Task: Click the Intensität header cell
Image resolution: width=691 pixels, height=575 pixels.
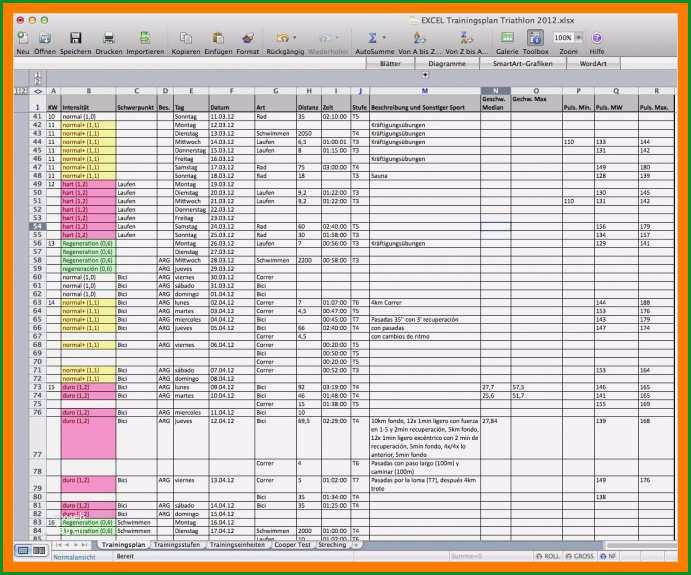Action: click(88, 103)
